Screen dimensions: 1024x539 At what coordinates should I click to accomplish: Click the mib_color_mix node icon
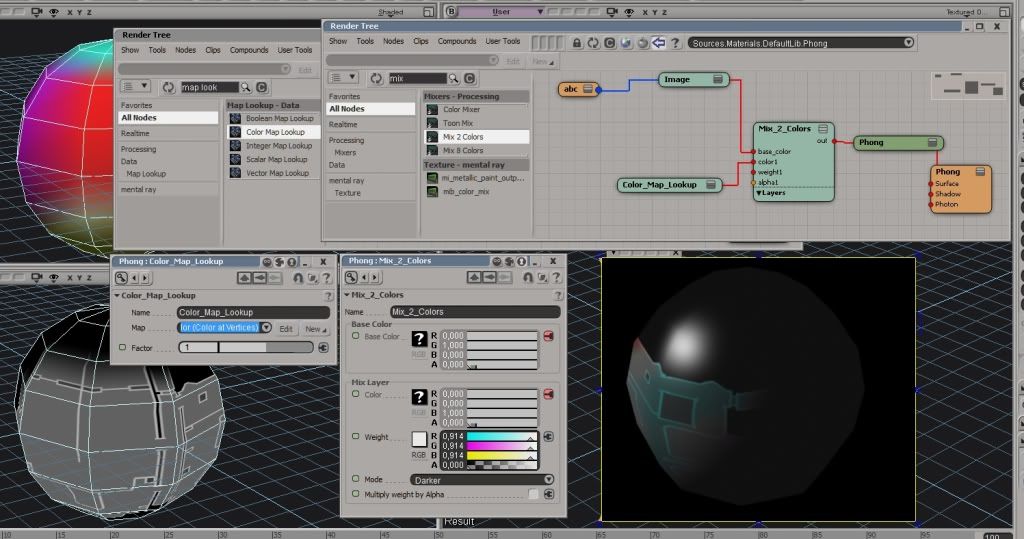click(432, 191)
